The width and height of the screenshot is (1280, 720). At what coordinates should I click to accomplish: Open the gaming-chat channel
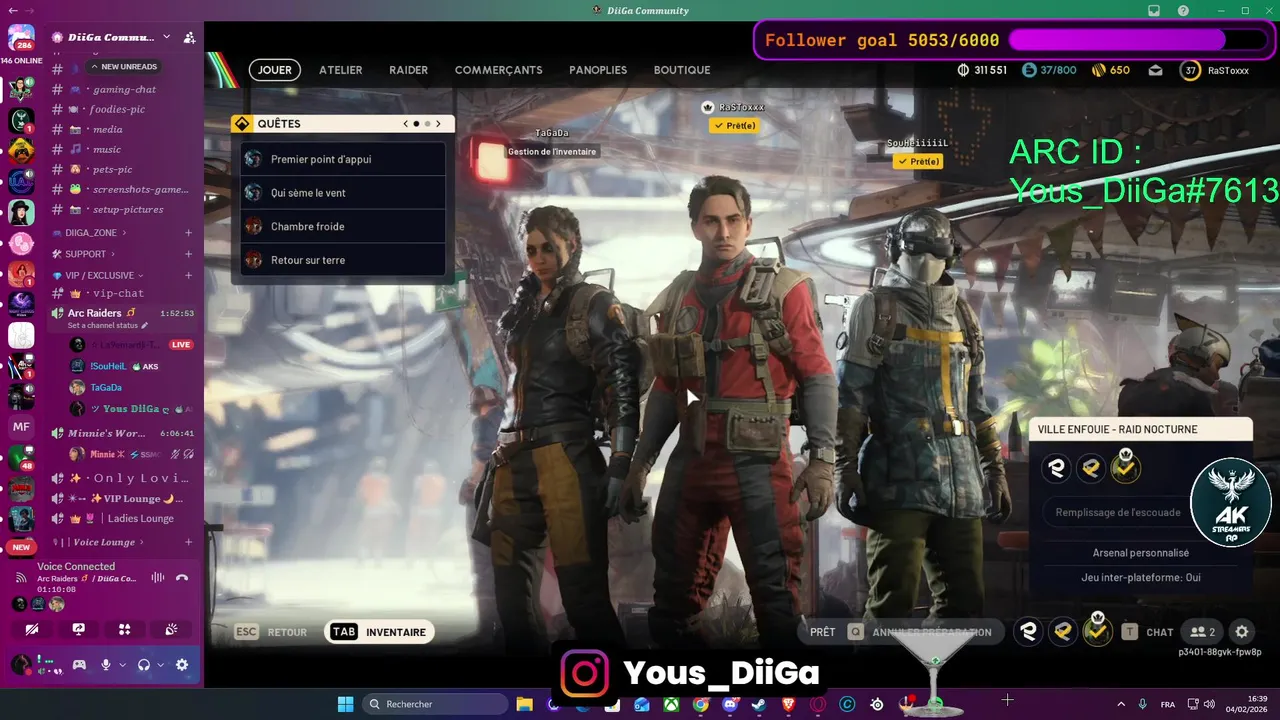[x=124, y=89]
